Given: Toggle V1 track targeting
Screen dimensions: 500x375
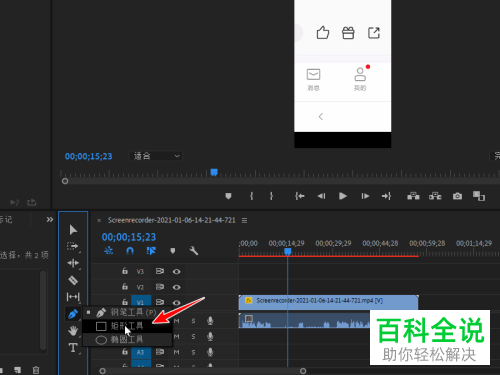Looking at the screenshot, I should tap(141, 301).
